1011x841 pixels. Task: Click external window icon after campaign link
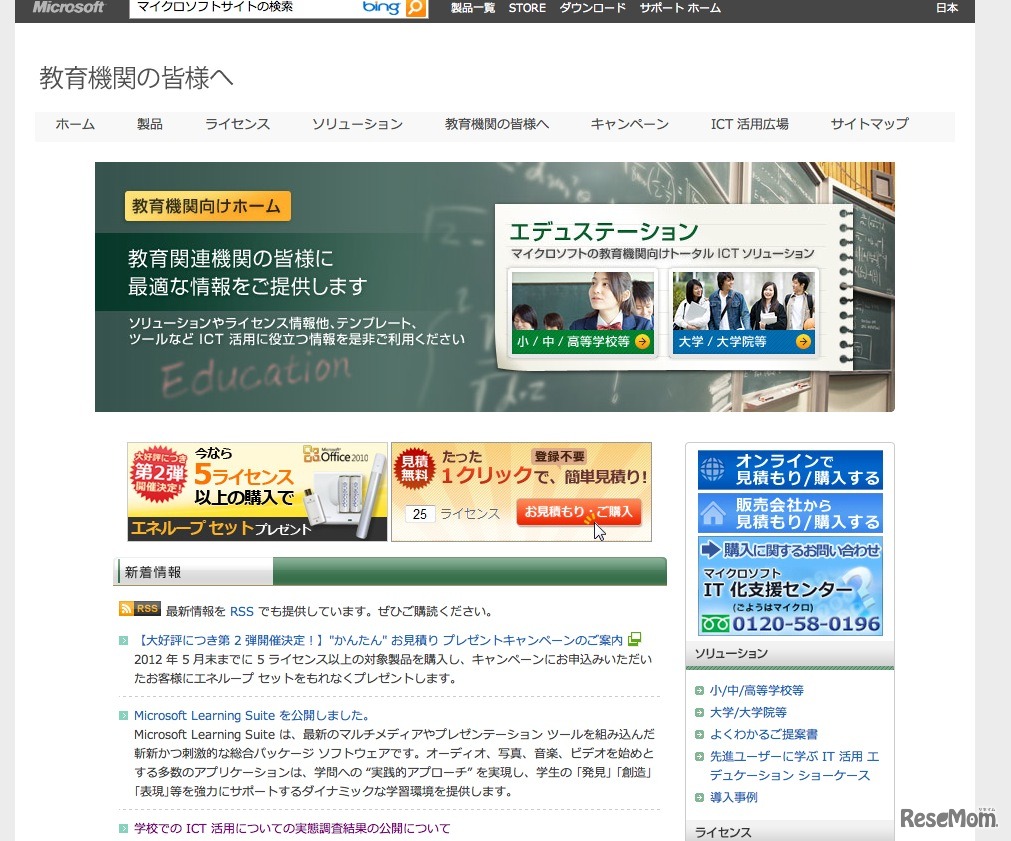pos(634,639)
